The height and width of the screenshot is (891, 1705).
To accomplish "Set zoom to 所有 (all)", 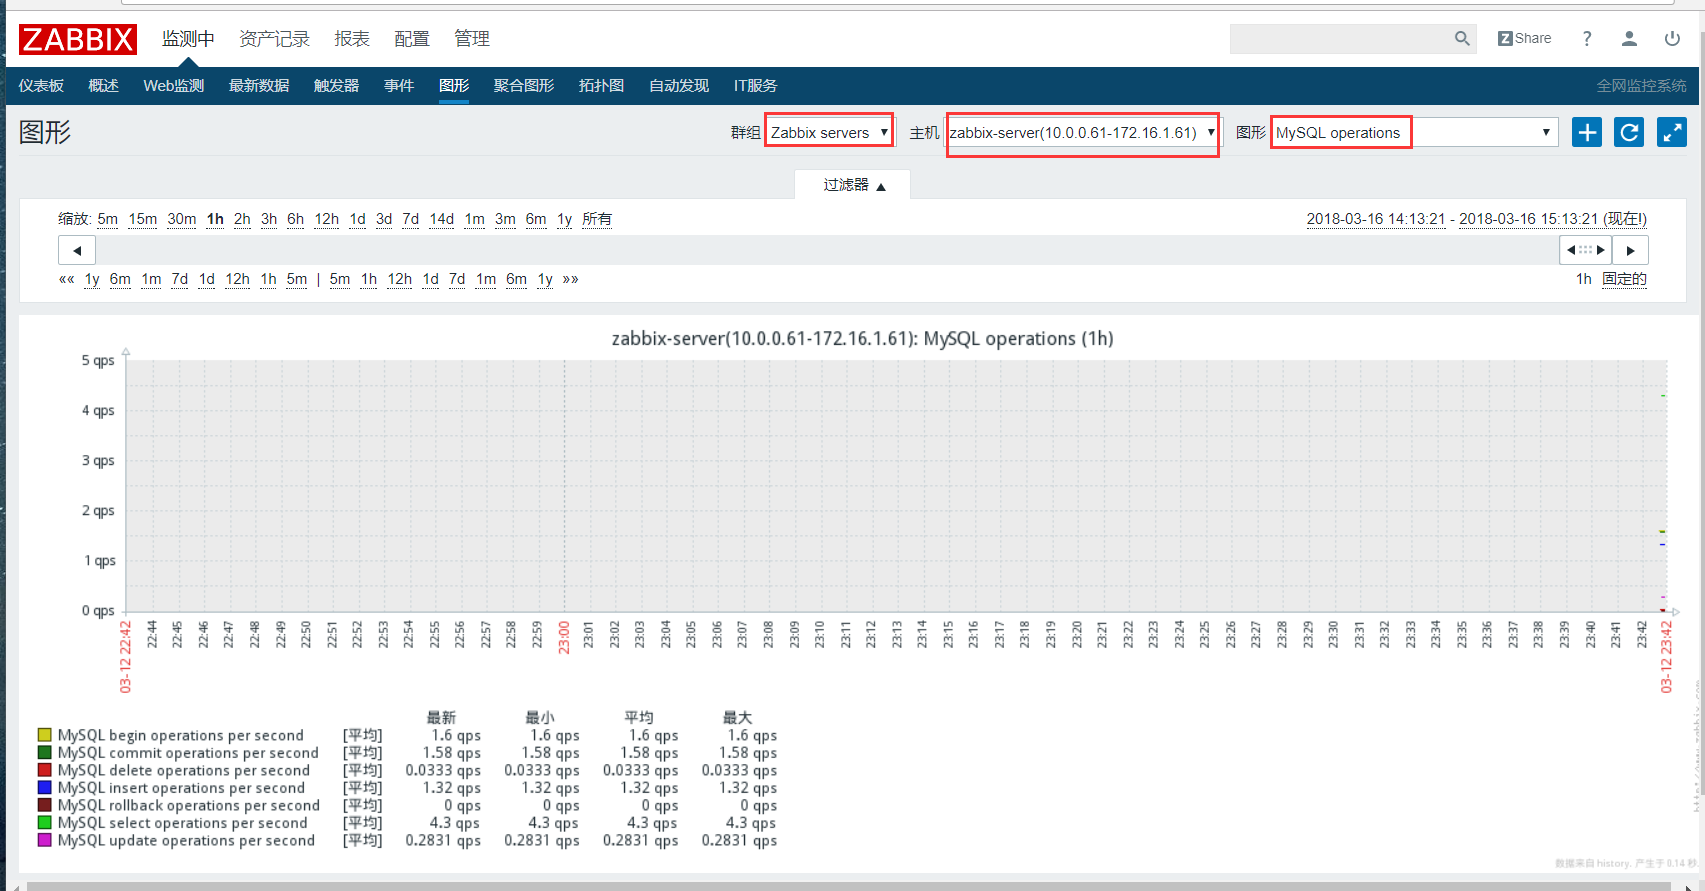I will pos(597,219).
